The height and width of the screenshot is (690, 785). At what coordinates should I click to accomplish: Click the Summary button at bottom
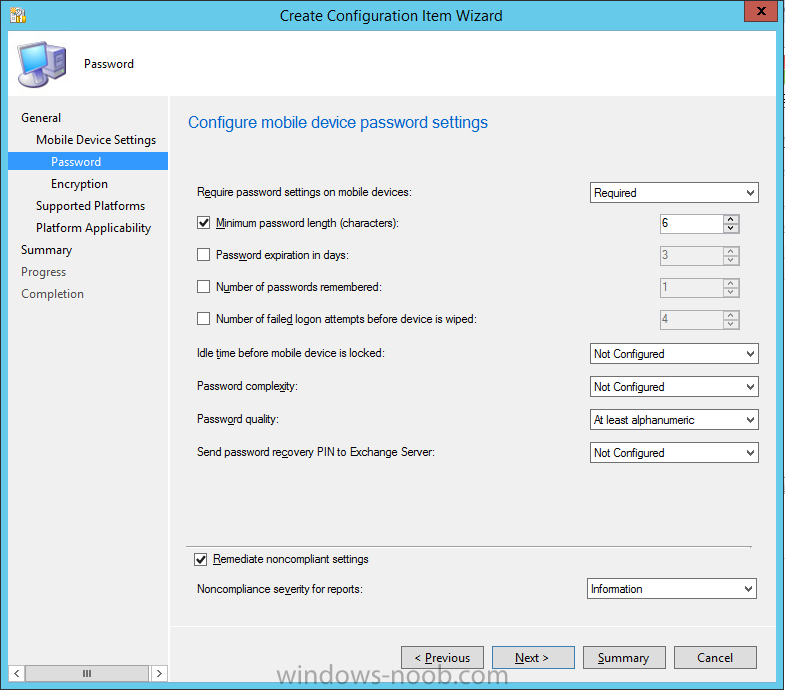[624, 657]
